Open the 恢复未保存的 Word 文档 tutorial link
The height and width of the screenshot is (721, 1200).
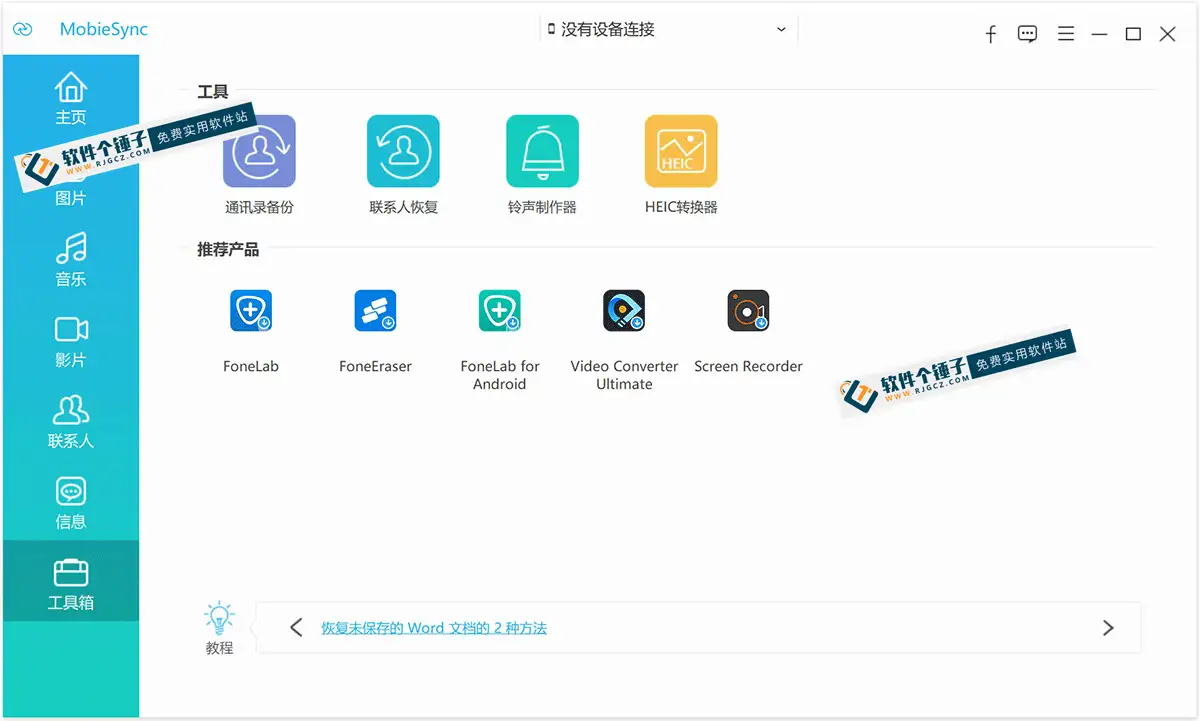[434, 628]
